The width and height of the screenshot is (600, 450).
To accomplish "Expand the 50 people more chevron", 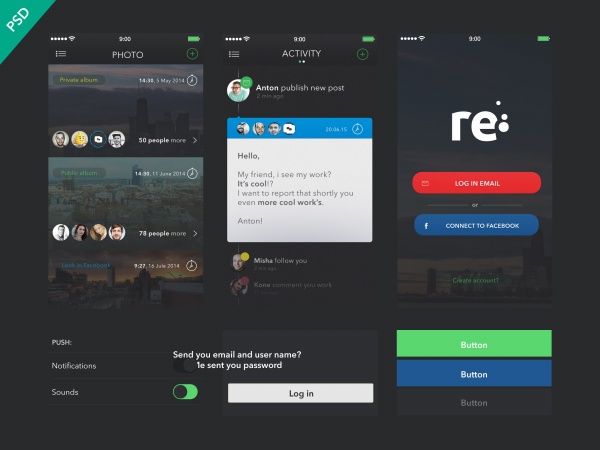I will [x=195, y=140].
